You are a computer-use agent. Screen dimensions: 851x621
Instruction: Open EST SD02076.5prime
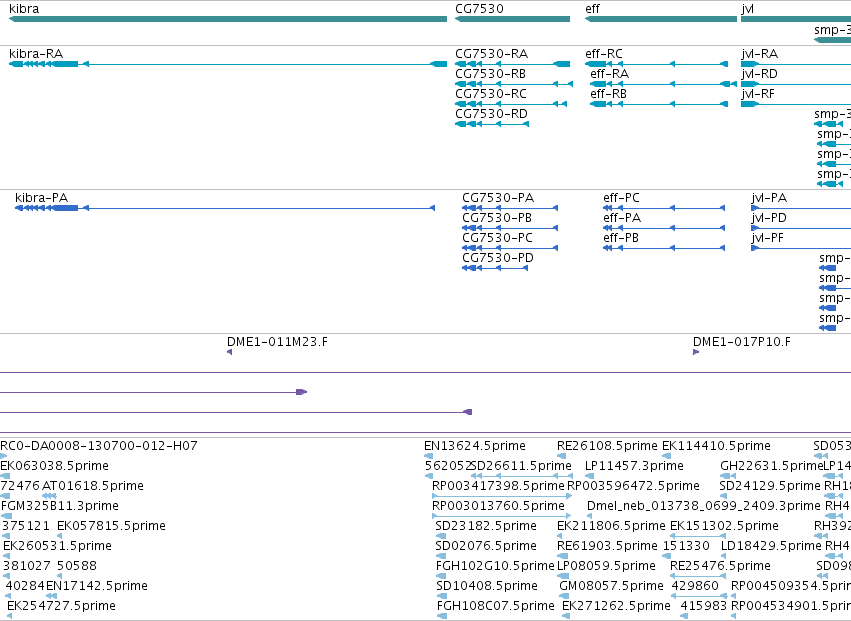point(486,546)
